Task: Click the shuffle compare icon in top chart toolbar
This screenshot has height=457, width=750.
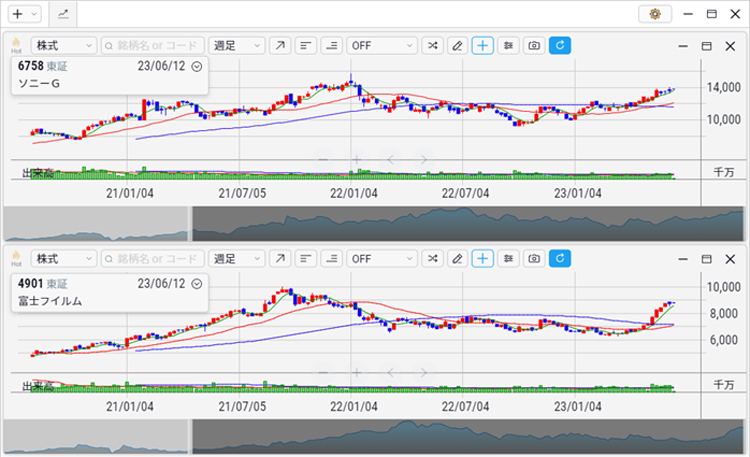Action: click(432, 46)
